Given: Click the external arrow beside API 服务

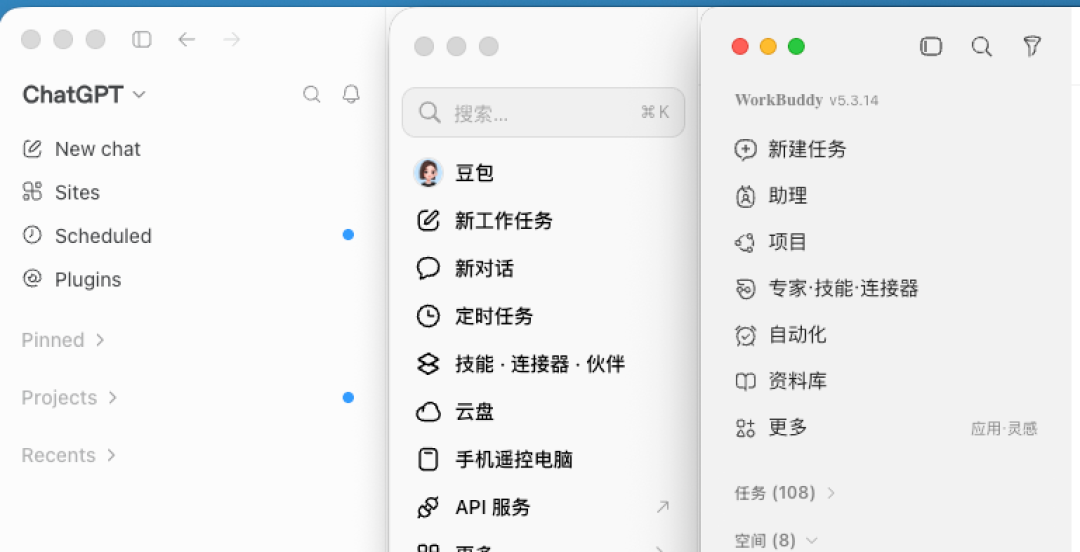Looking at the screenshot, I should [x=663, y=508].
